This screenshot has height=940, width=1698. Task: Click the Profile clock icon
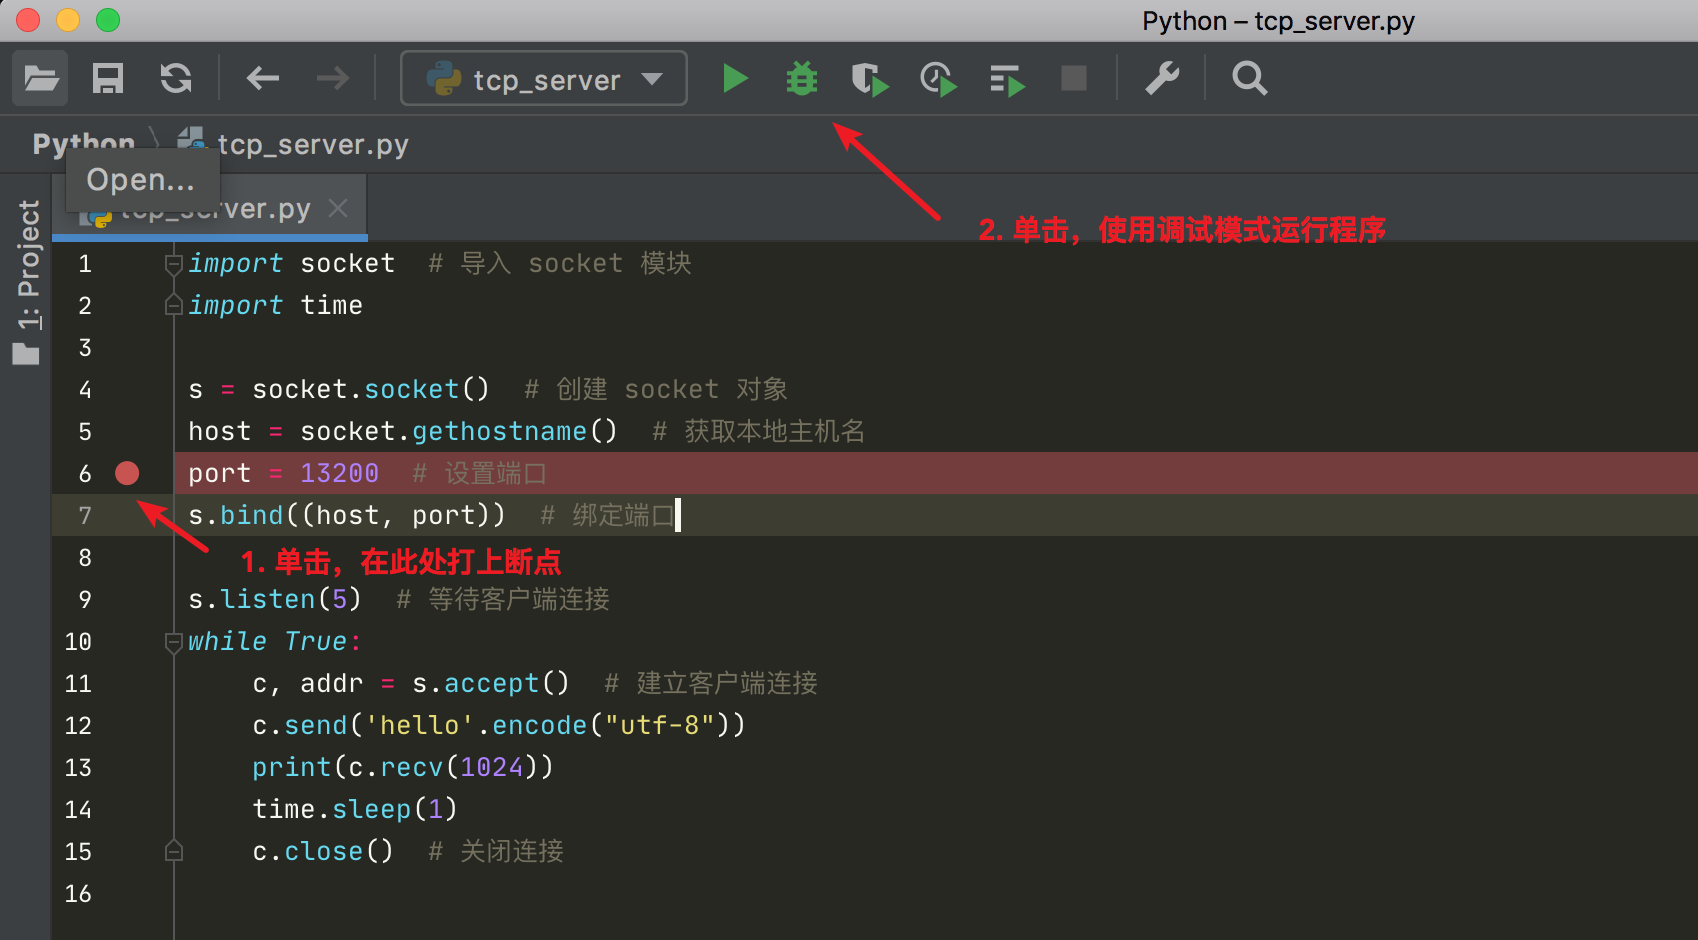[x=938, y=78]
